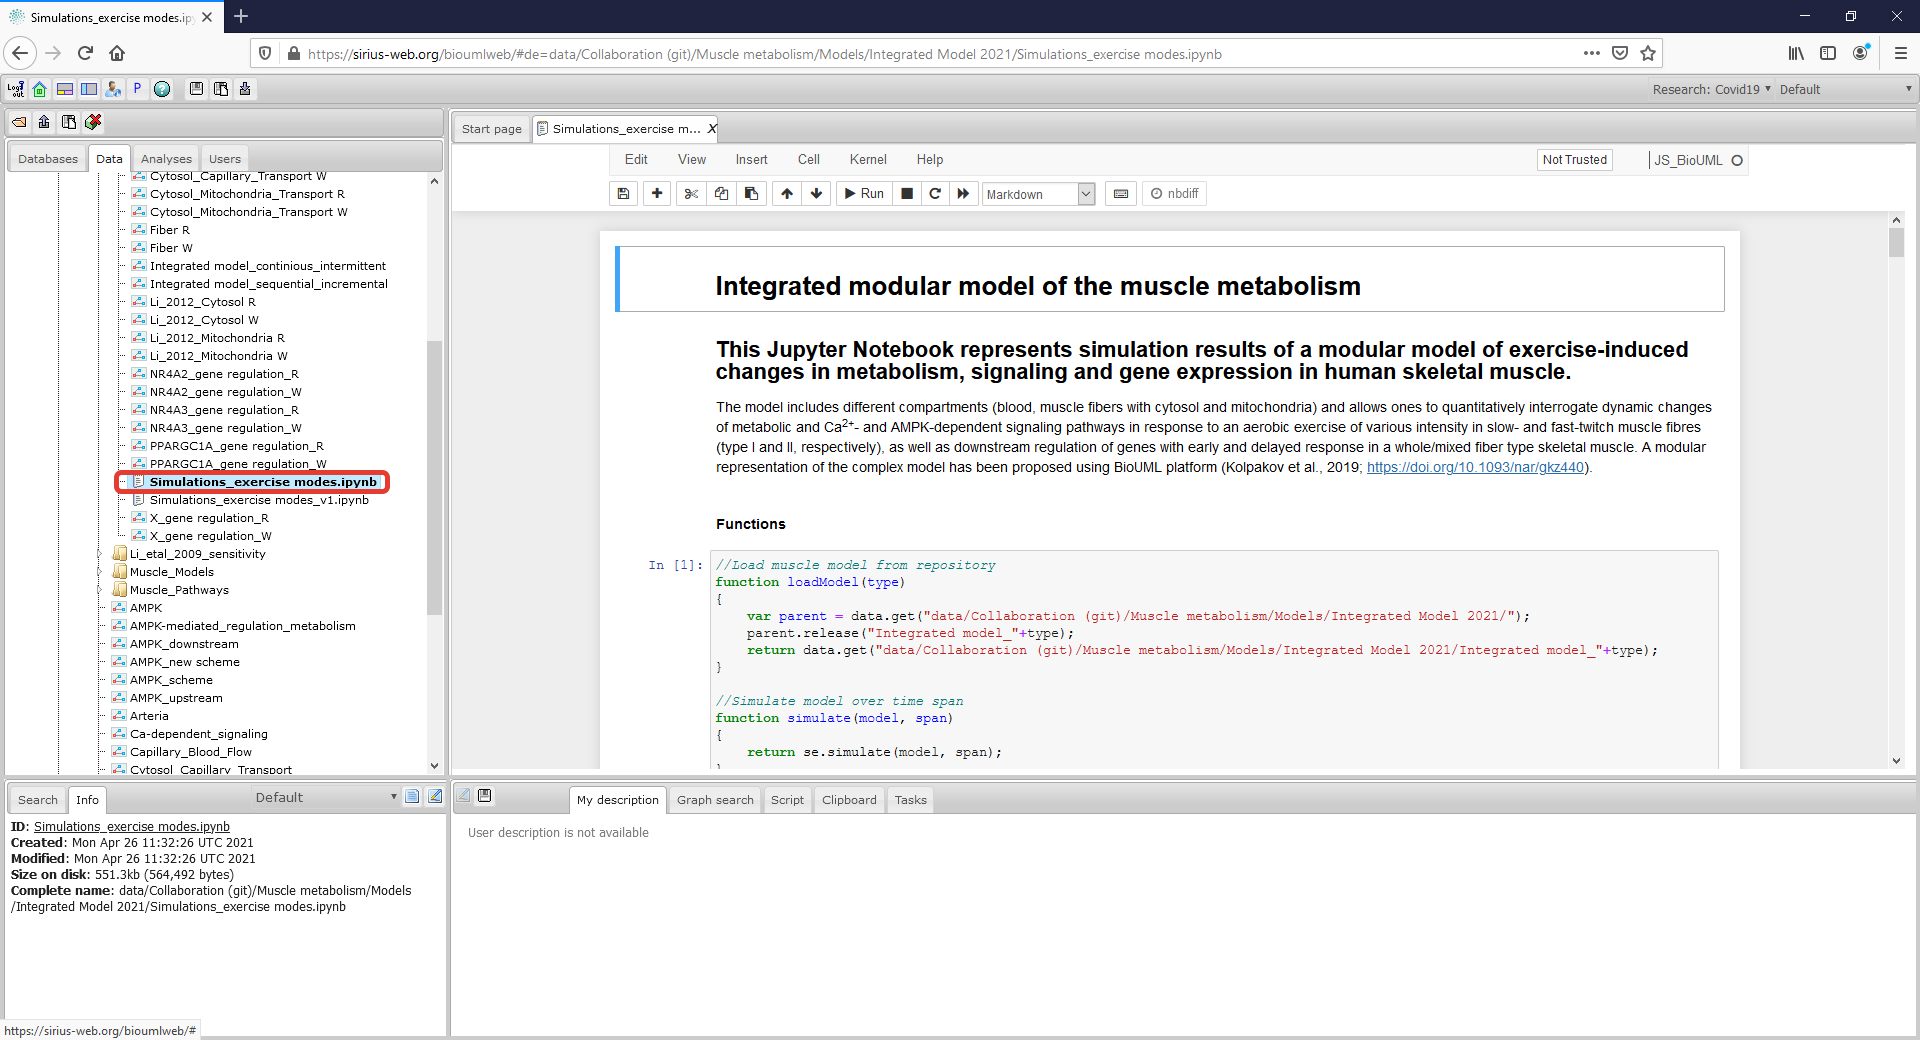Screen dimensions: 1920x1040
Task: Click the red X remove element icon
Action: point(93,122)
